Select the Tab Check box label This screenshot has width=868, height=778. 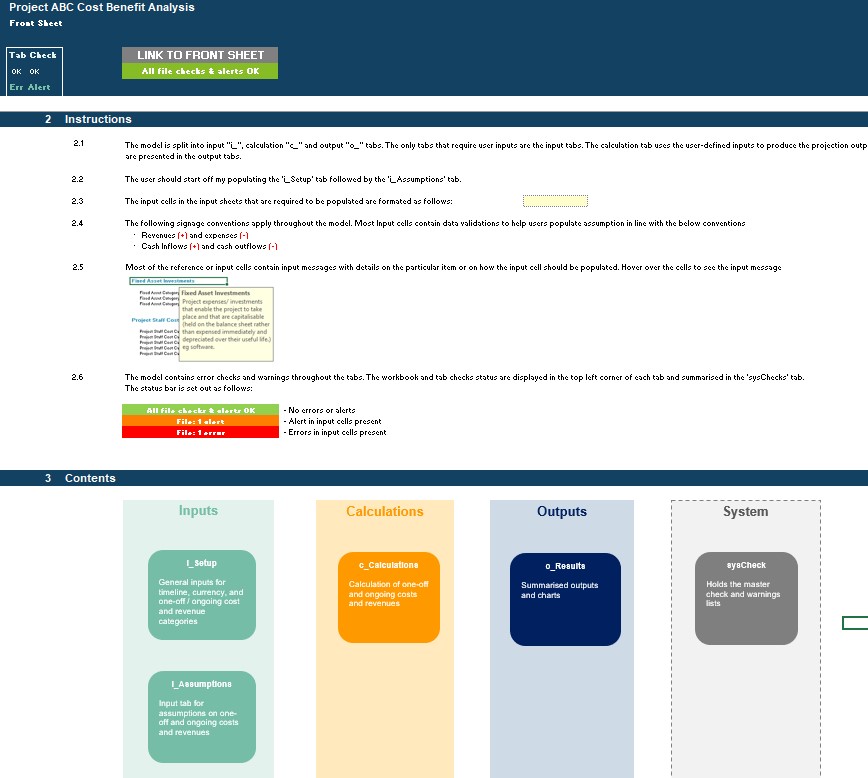pyautogui.click(x=33, y=55)
